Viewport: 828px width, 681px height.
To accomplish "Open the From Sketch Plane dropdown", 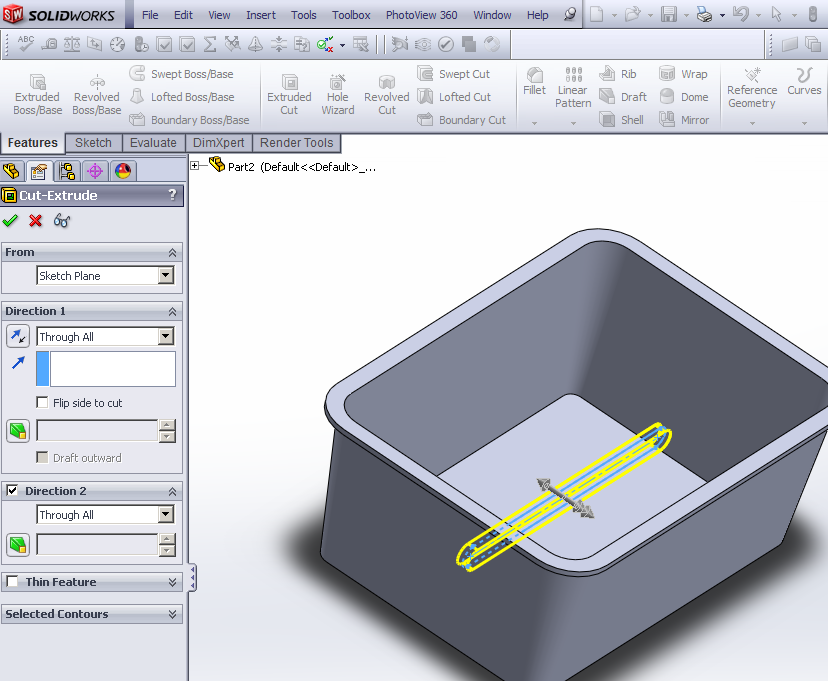I will pyautogui.click(x=166, y=275).
